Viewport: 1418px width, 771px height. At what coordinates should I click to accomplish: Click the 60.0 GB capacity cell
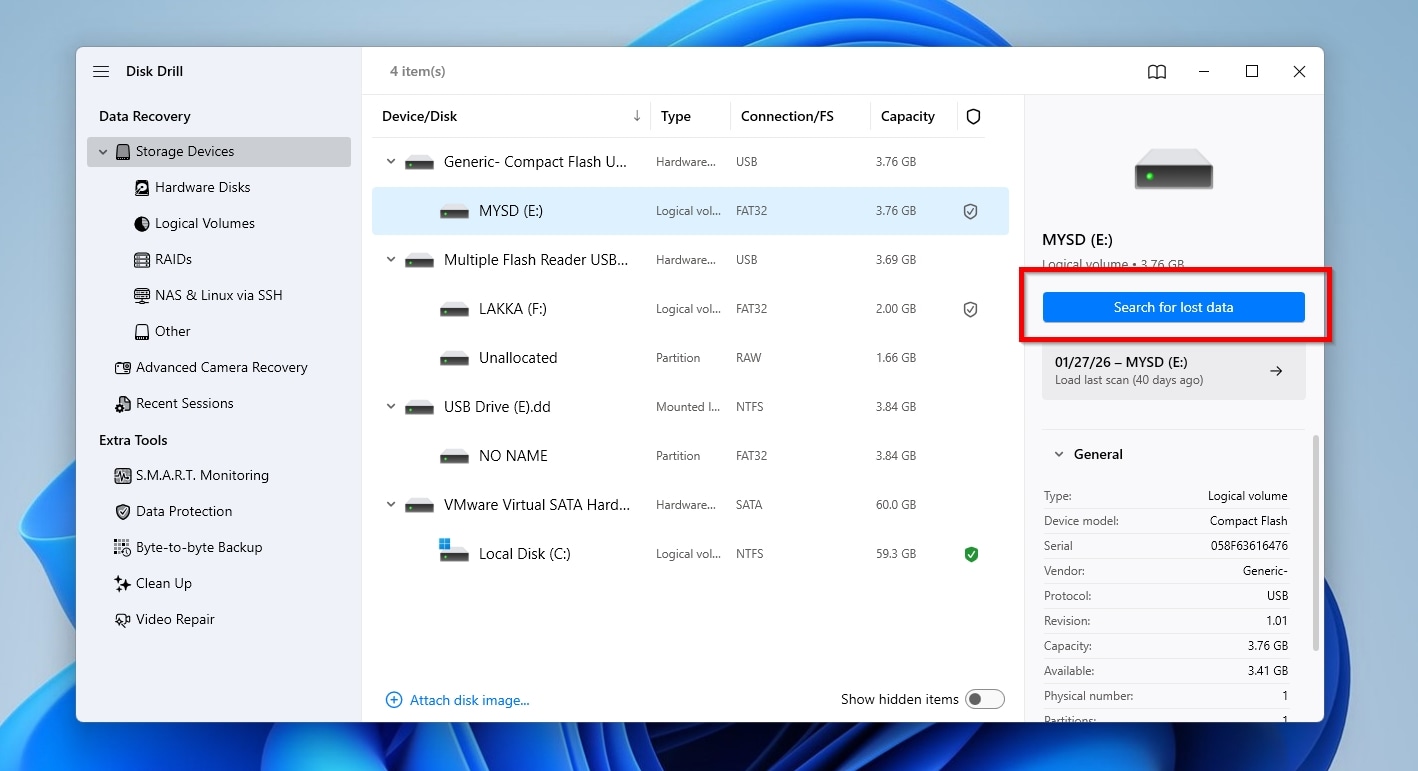(896, 505)
